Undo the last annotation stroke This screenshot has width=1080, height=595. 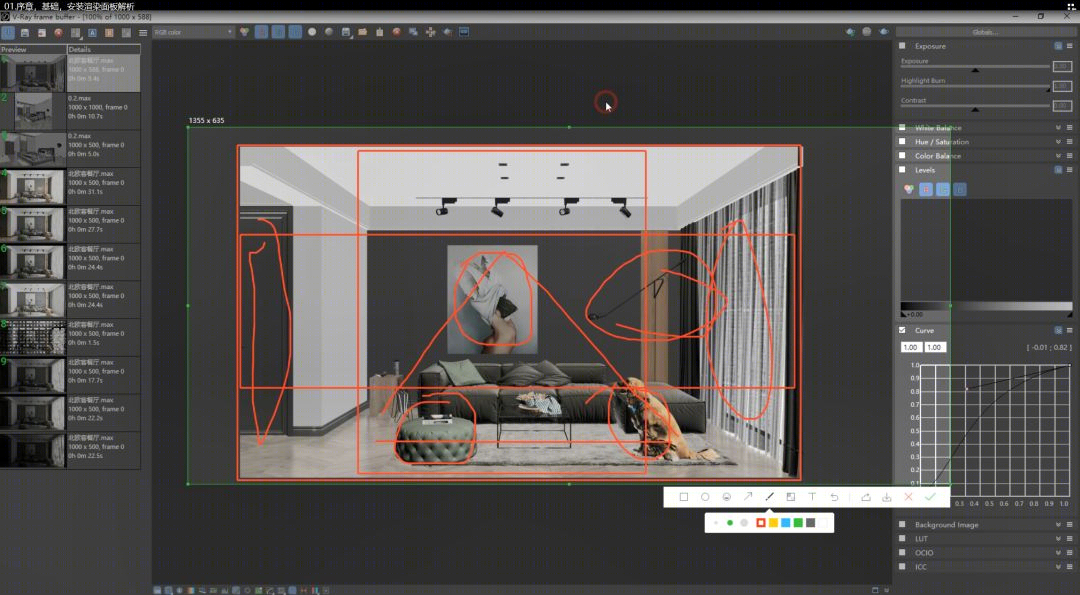(x=834, y=497)
